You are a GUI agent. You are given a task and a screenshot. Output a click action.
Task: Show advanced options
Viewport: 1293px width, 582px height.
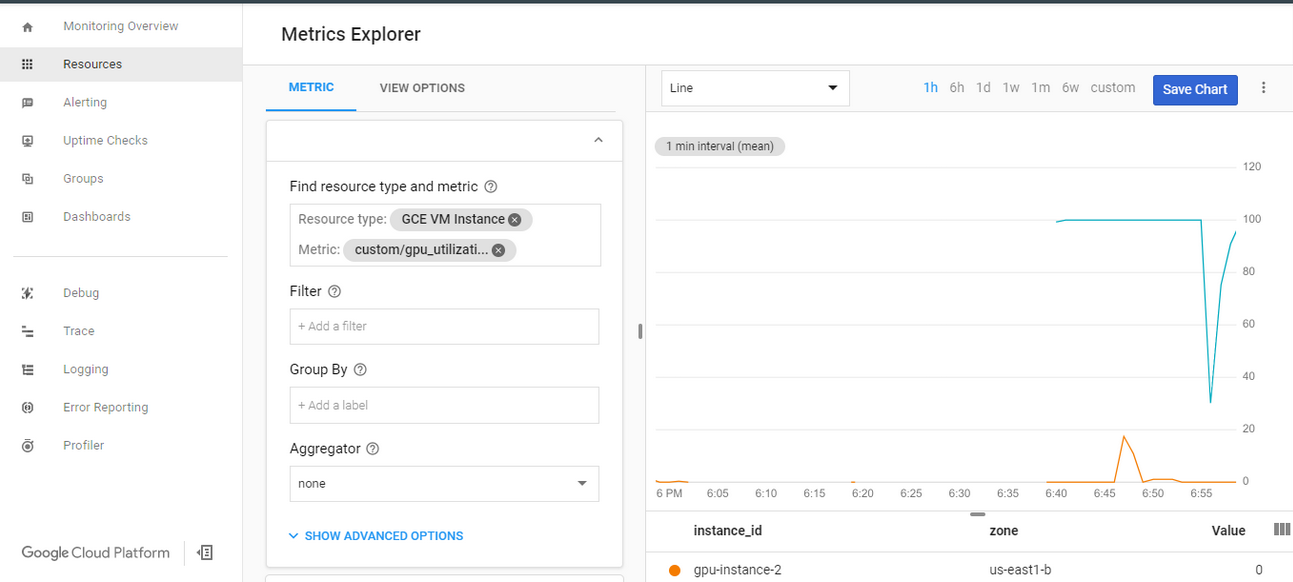[x=375, y=535]
